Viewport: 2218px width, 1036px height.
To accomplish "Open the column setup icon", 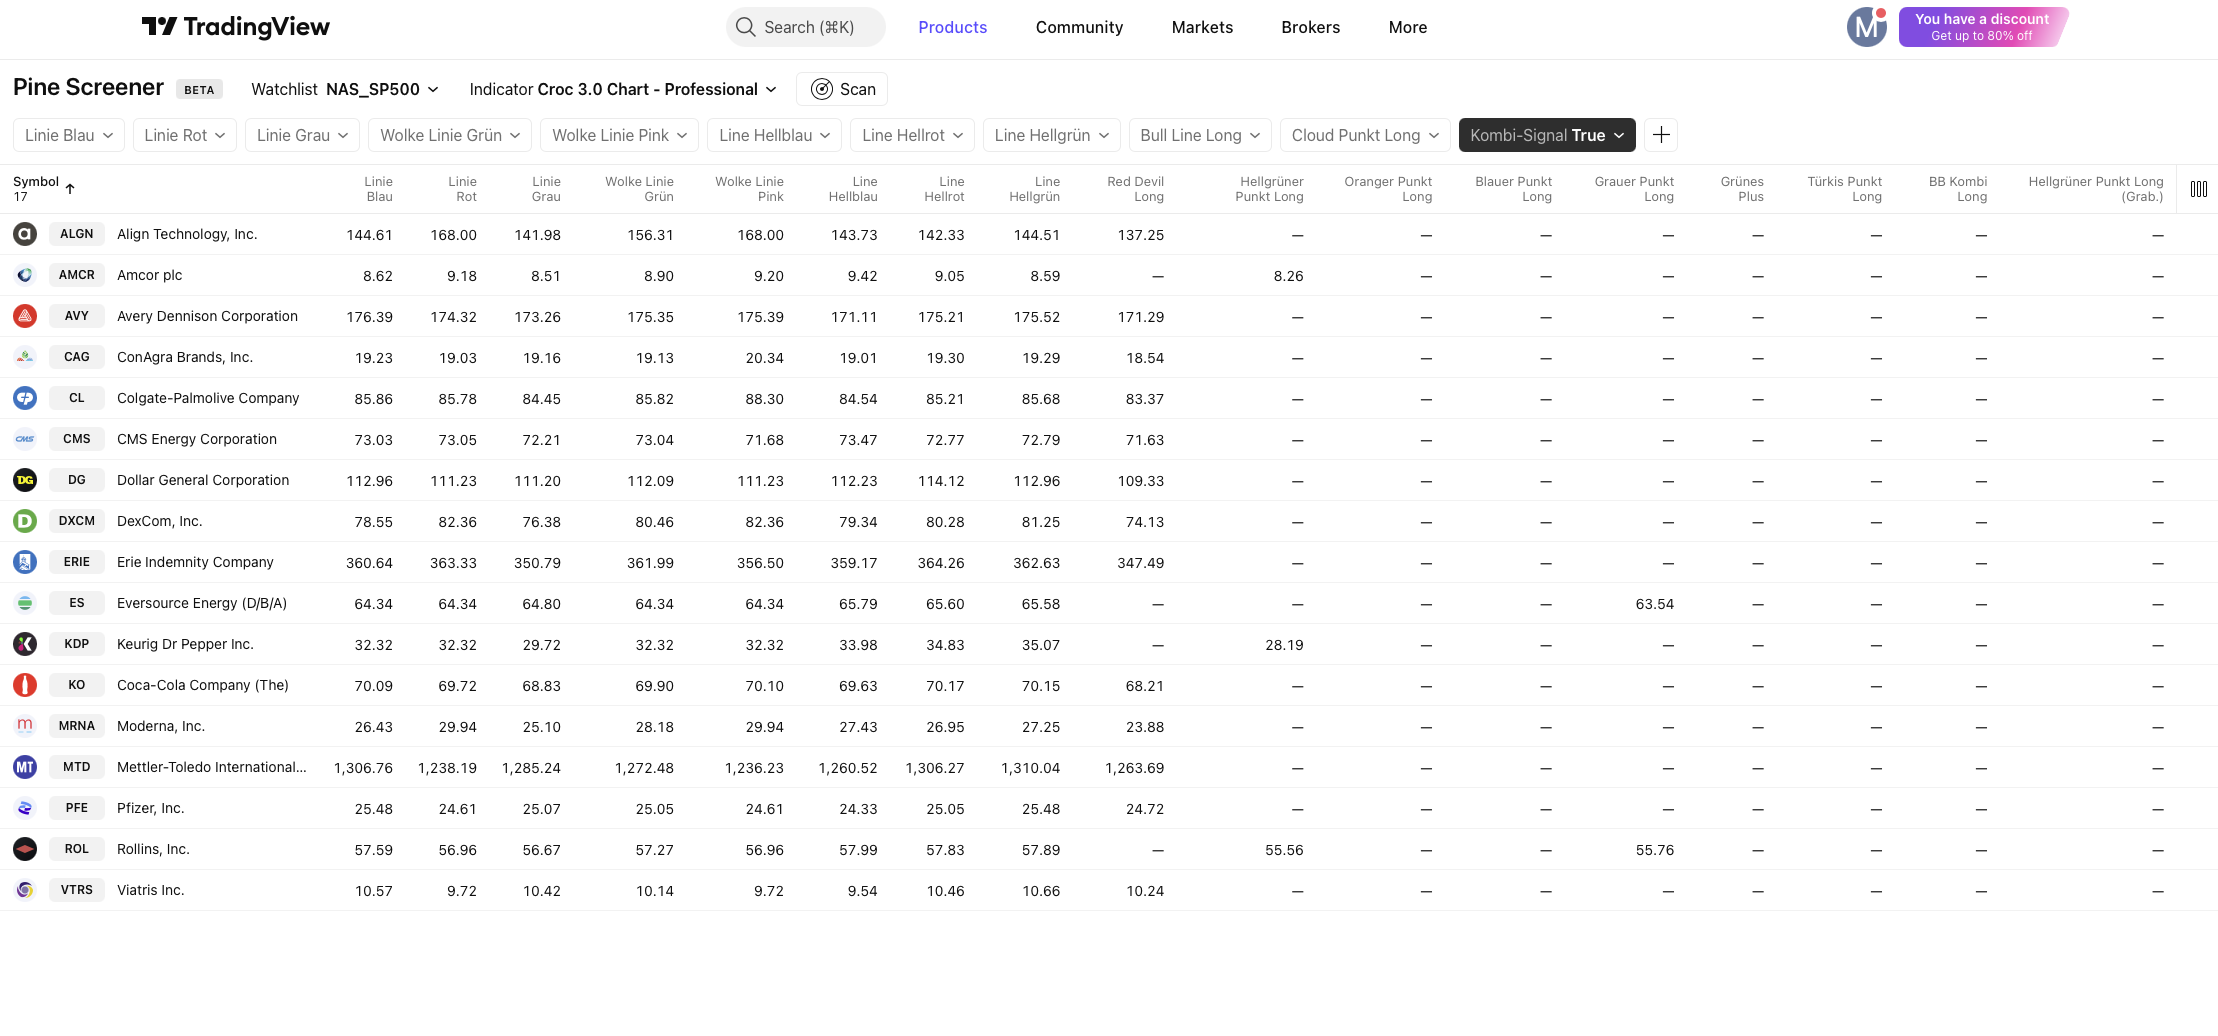I will coord(2198,189).
